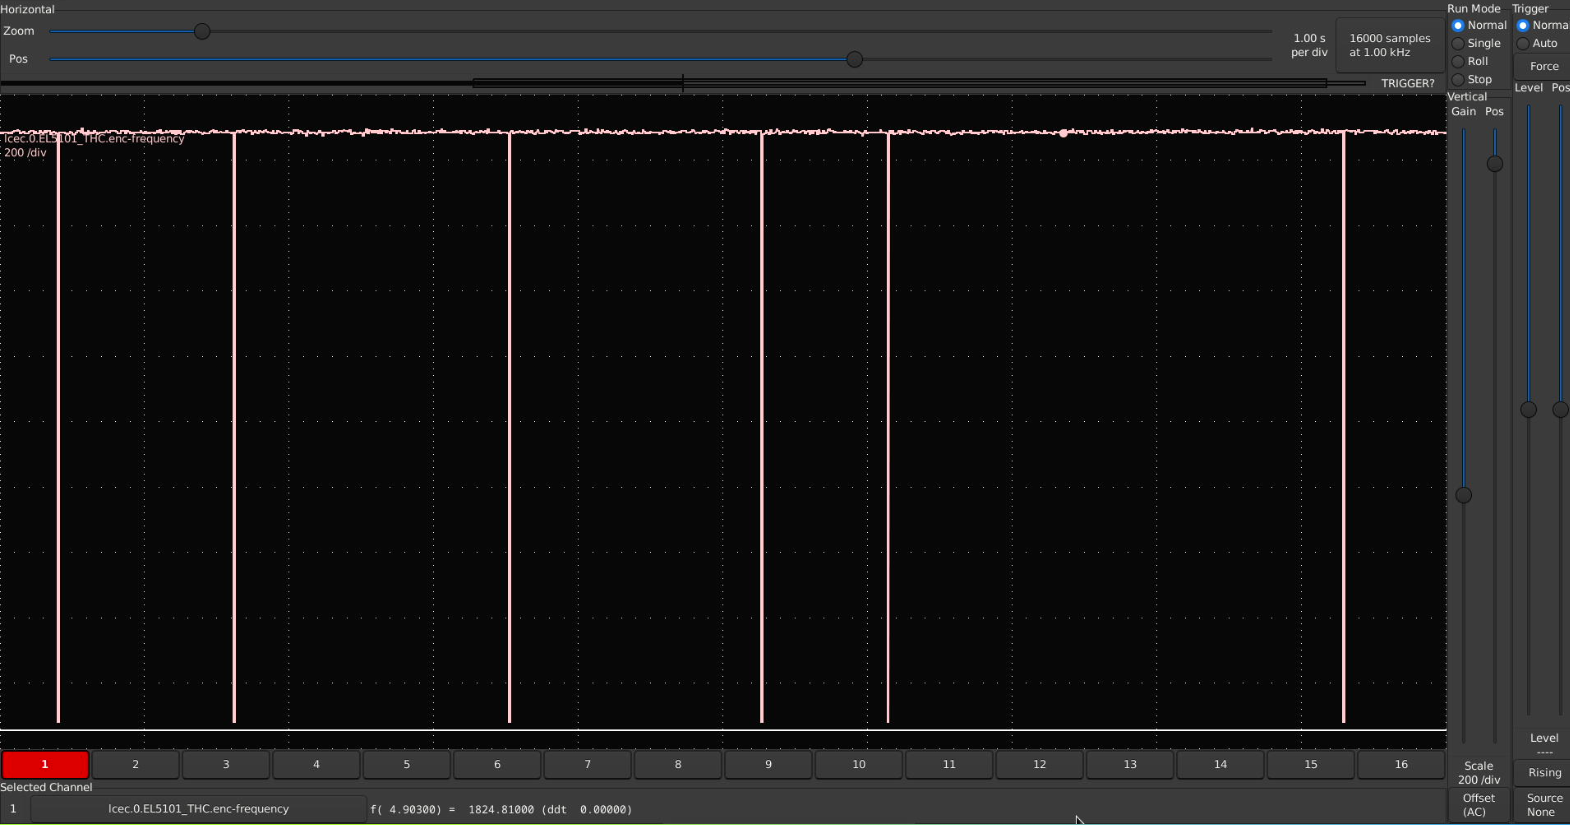Viewport: 1570px width, 825px height.
Task: Open the Scale 200 /div button
Action: 1479,773
